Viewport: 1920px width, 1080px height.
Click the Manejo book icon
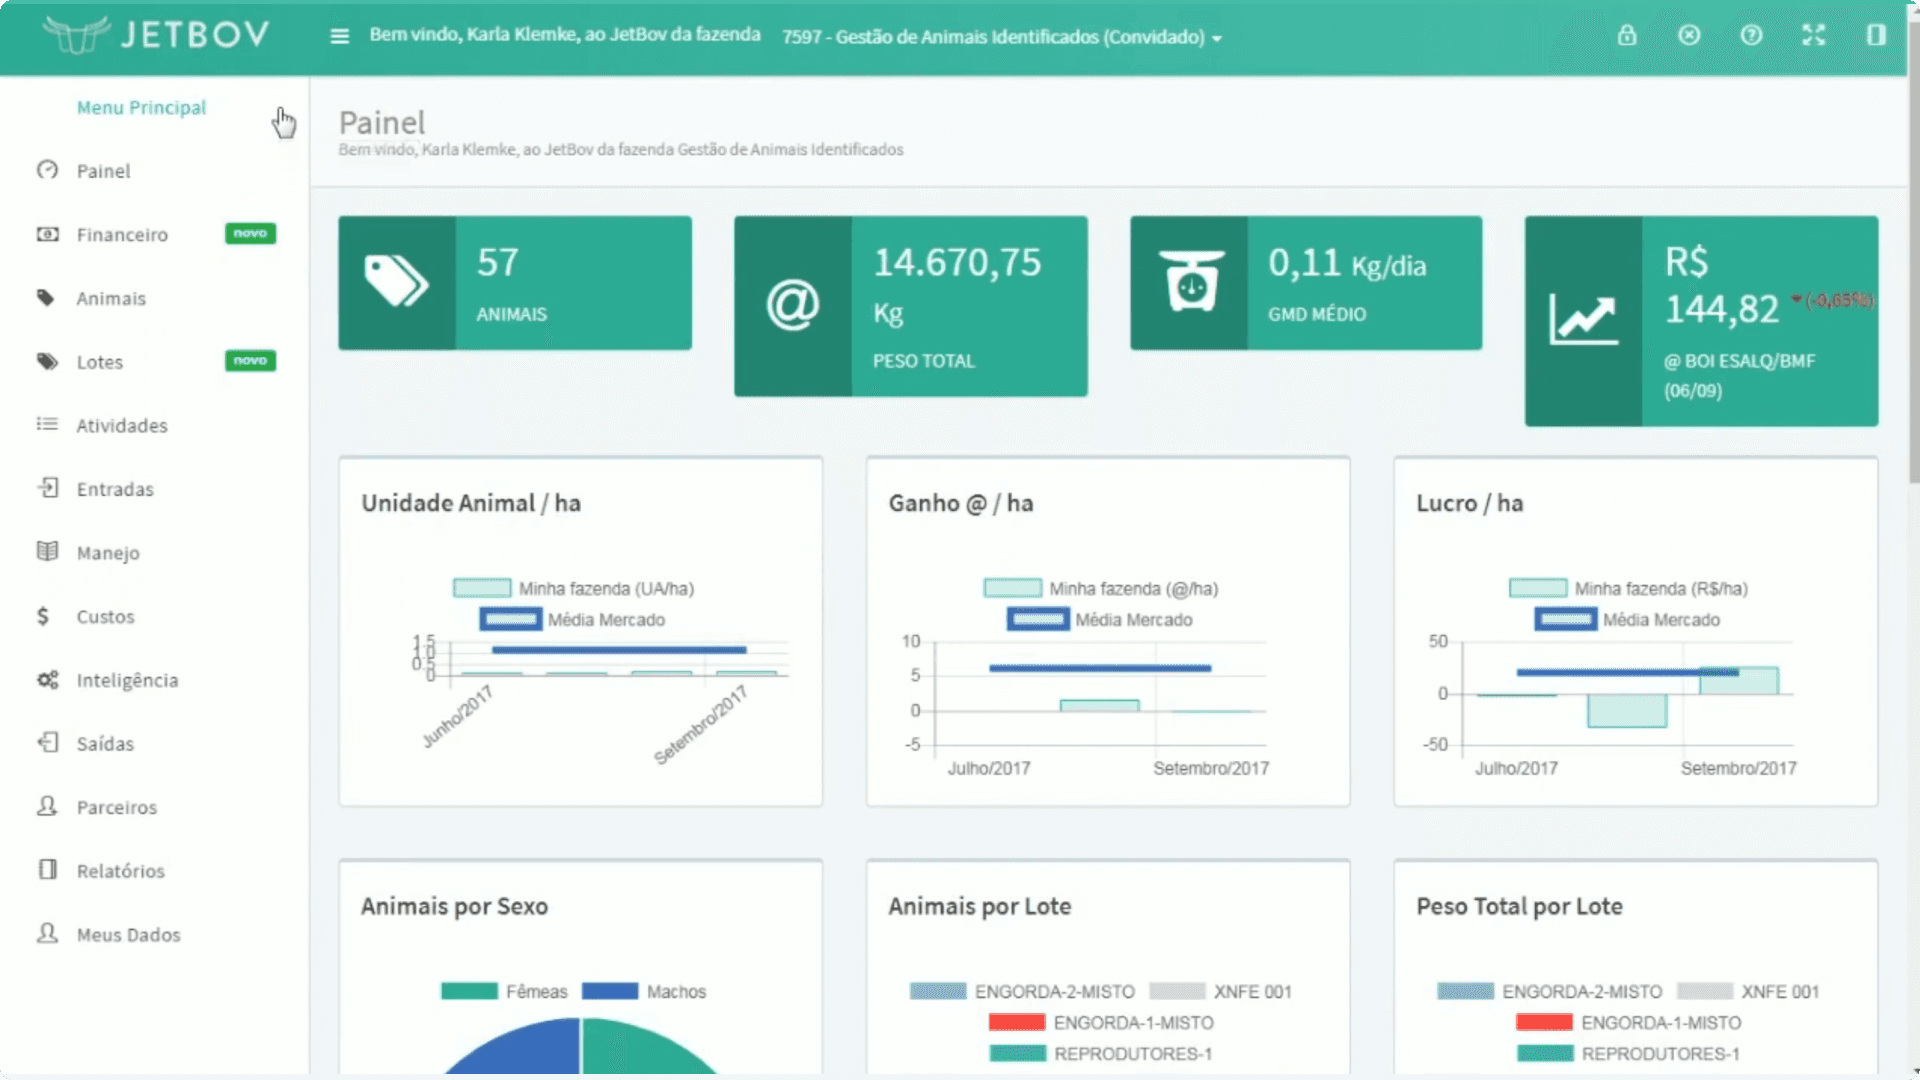[x=47, y=551]
